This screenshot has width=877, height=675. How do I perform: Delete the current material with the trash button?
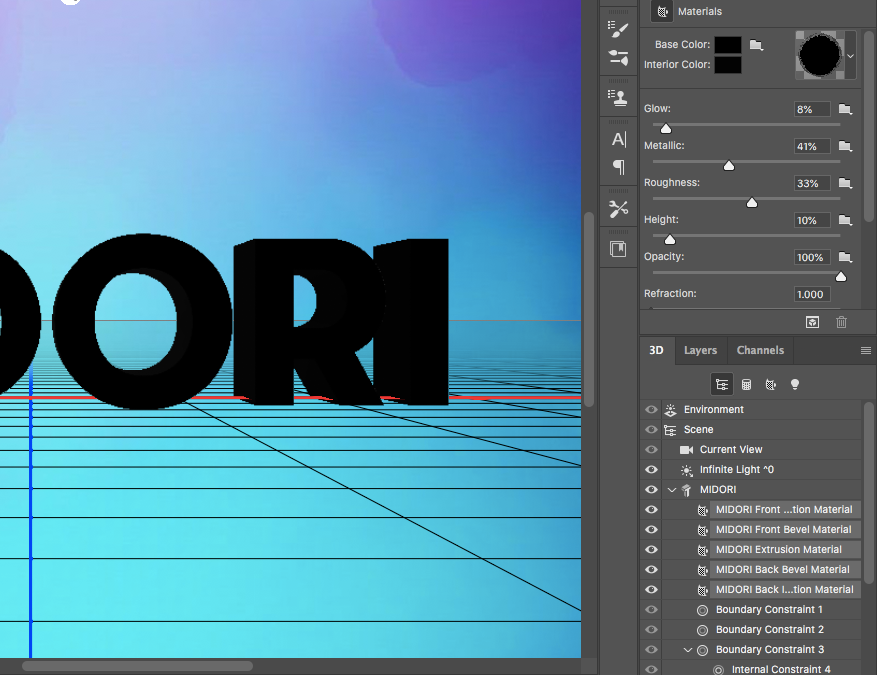(x=841, y=322)
